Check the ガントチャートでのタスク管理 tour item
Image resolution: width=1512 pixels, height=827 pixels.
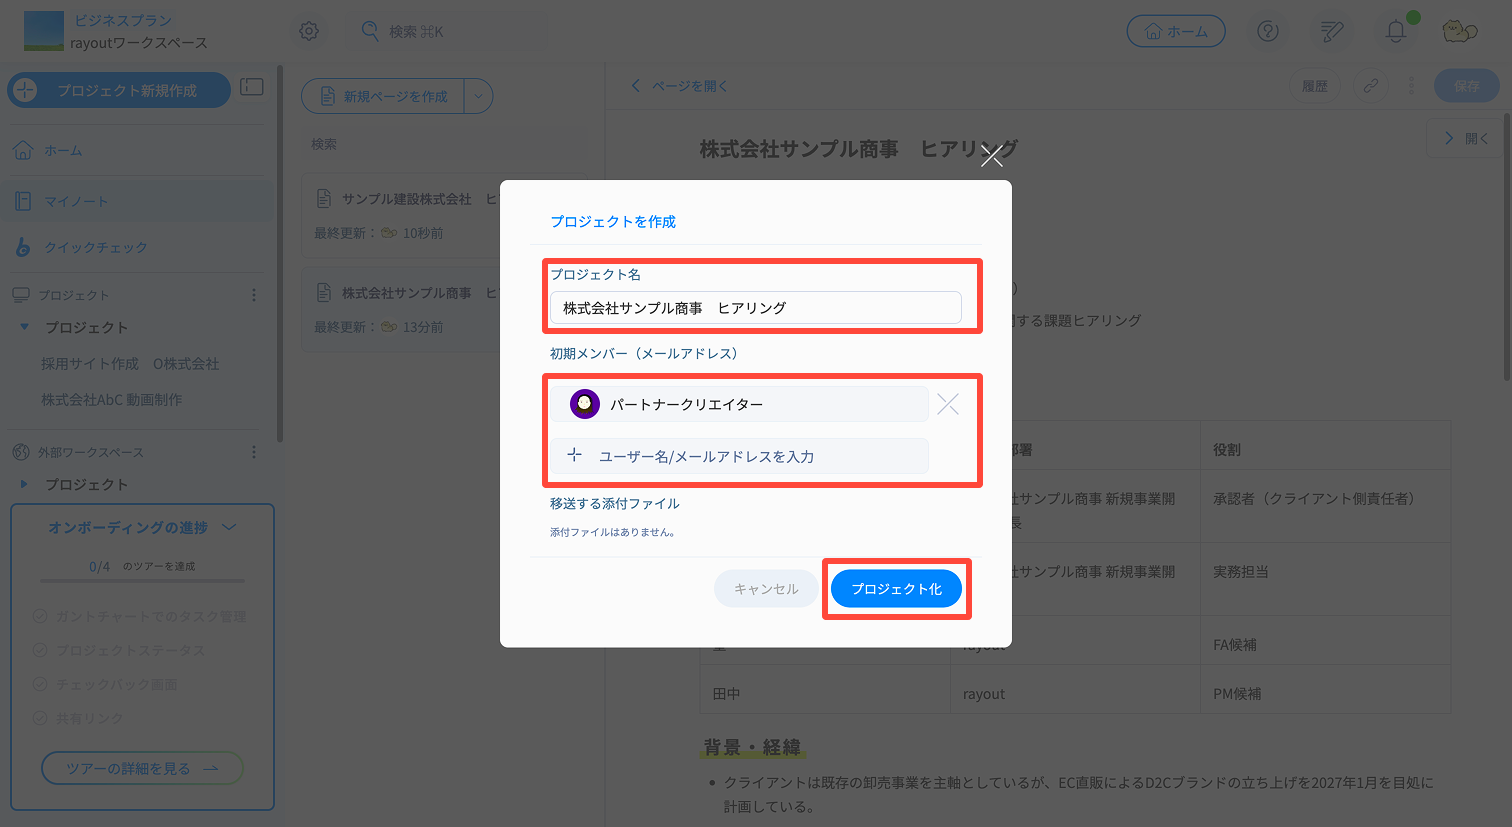(138, 616)
